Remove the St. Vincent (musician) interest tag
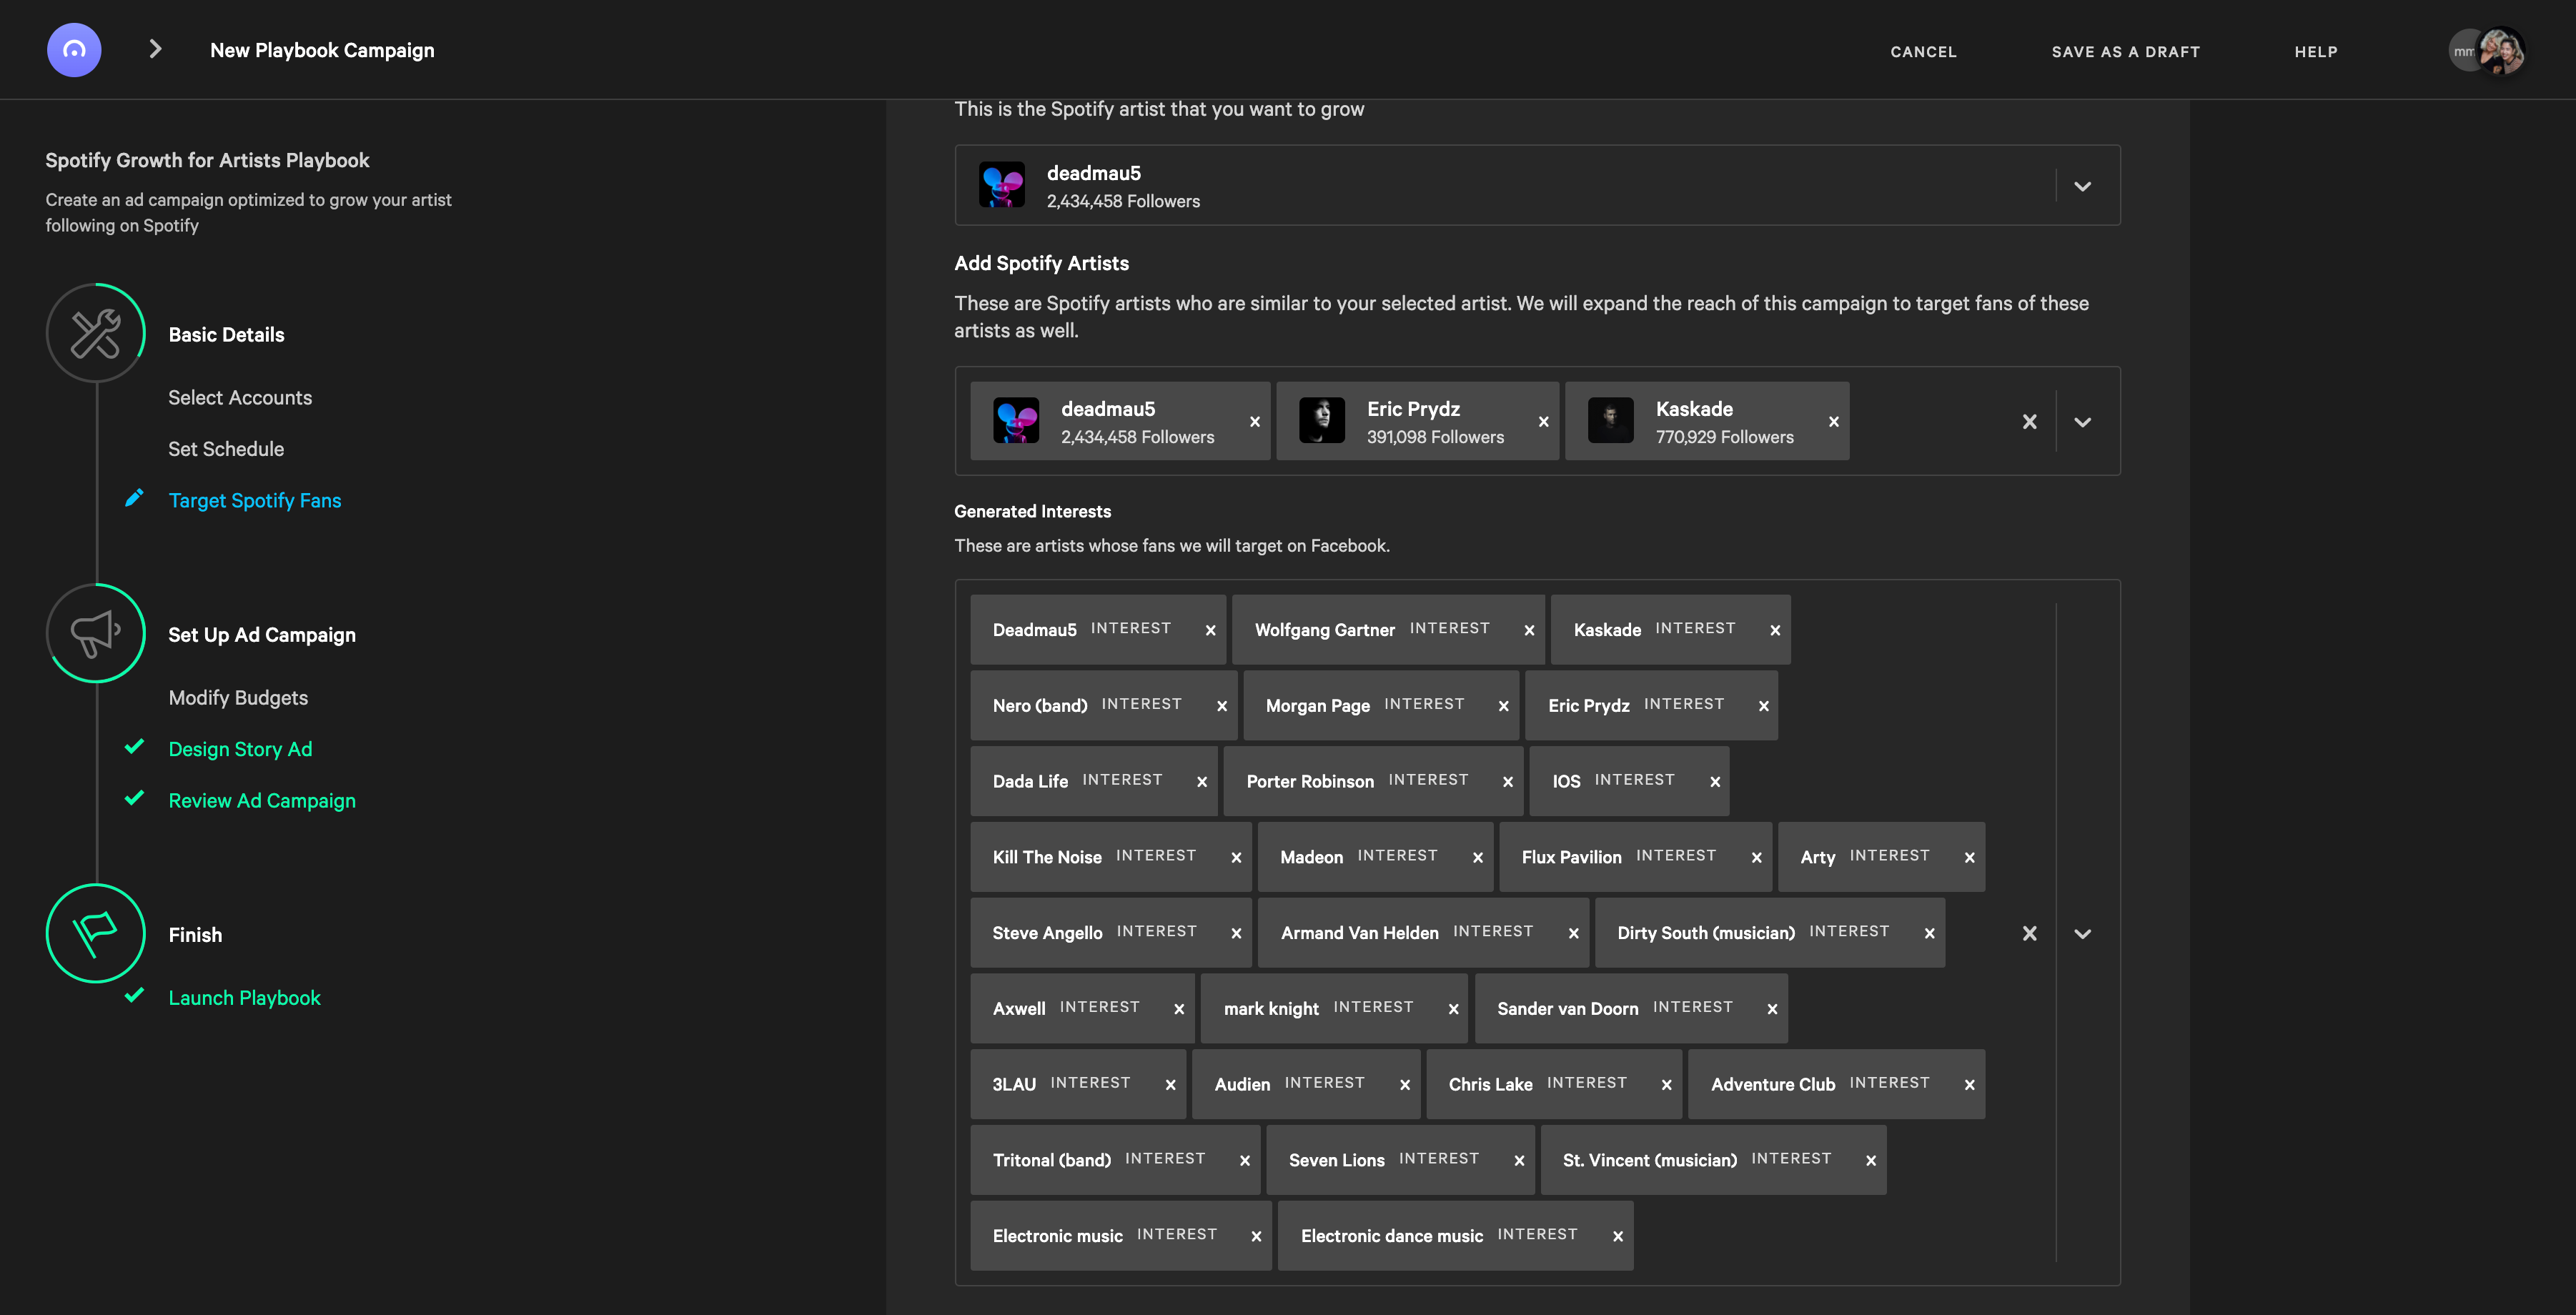 click(1871, 1161)
